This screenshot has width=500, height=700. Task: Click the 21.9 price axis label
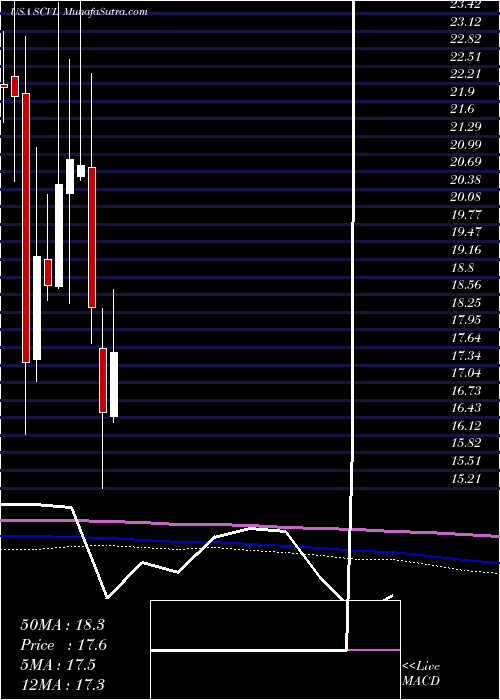coord(462,92)
